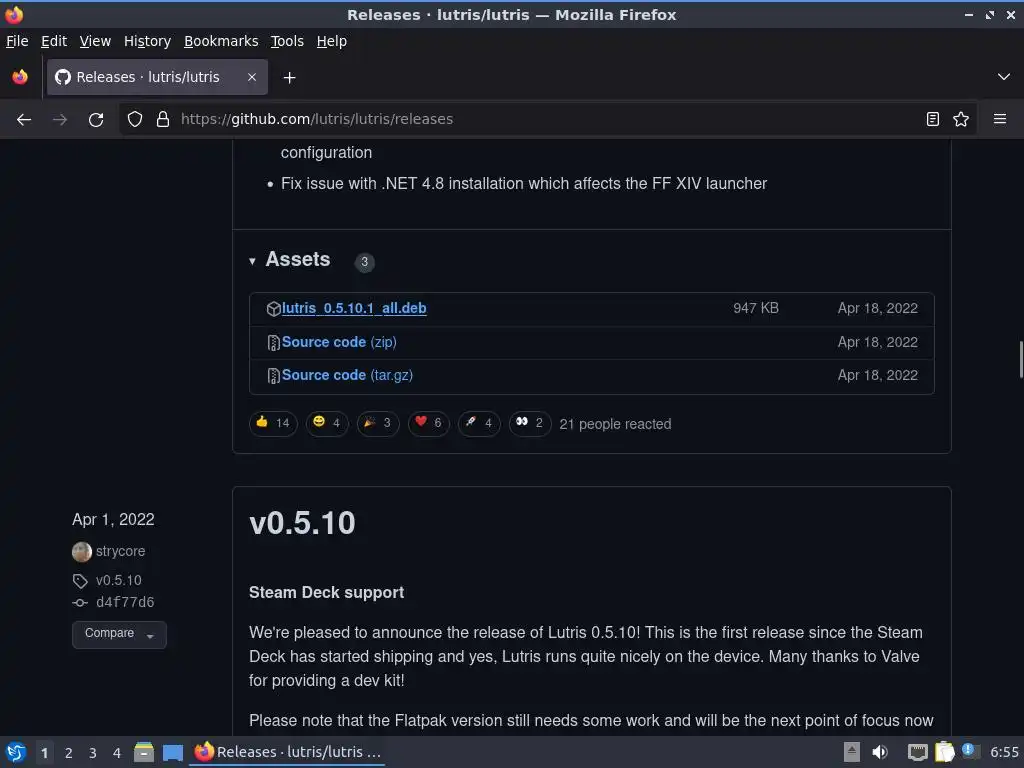
Task: Toggle the thumbs up reaction with 14
Action: [x=273, y=423]
